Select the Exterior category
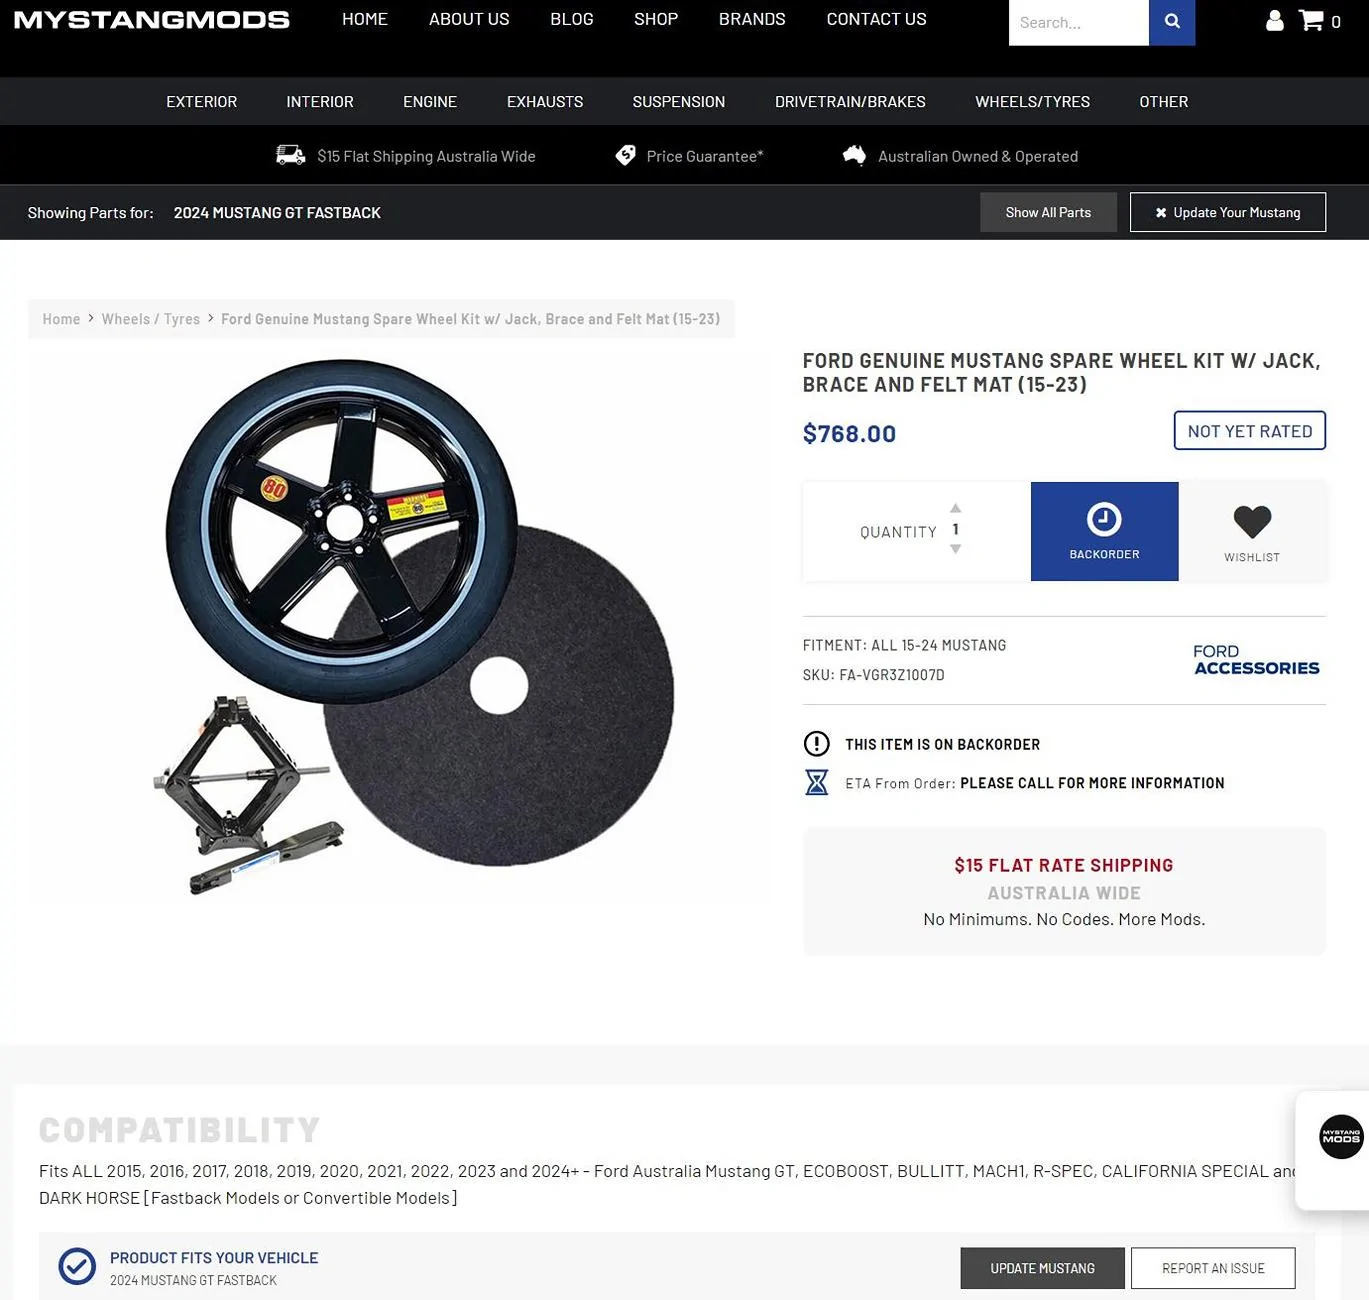 202,101
